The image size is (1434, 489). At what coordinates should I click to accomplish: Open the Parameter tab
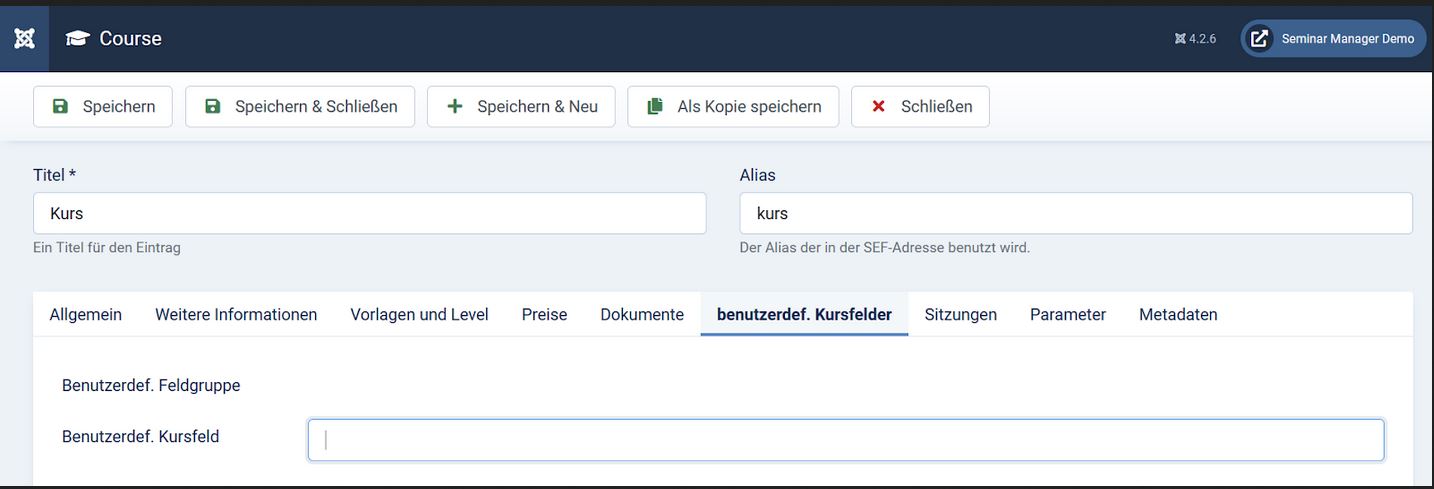pyautogui.click(x=1067, y=314)
